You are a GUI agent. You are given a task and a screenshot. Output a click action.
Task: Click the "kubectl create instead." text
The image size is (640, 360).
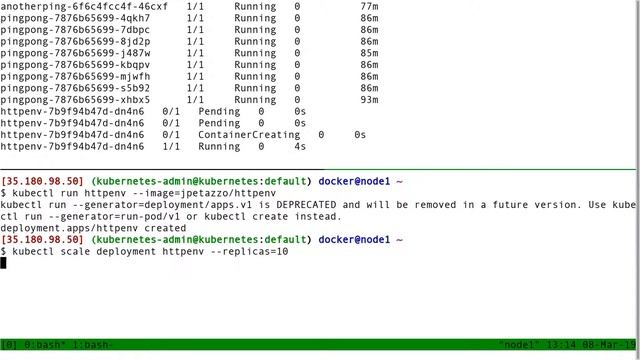273,216
